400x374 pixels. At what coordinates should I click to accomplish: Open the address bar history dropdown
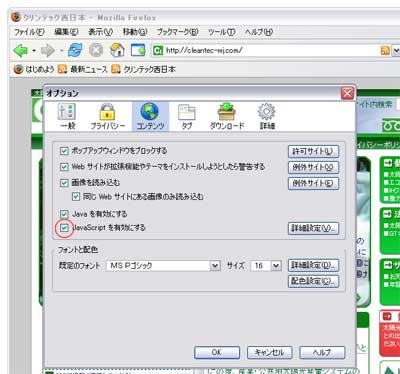[x=396, y=50]
